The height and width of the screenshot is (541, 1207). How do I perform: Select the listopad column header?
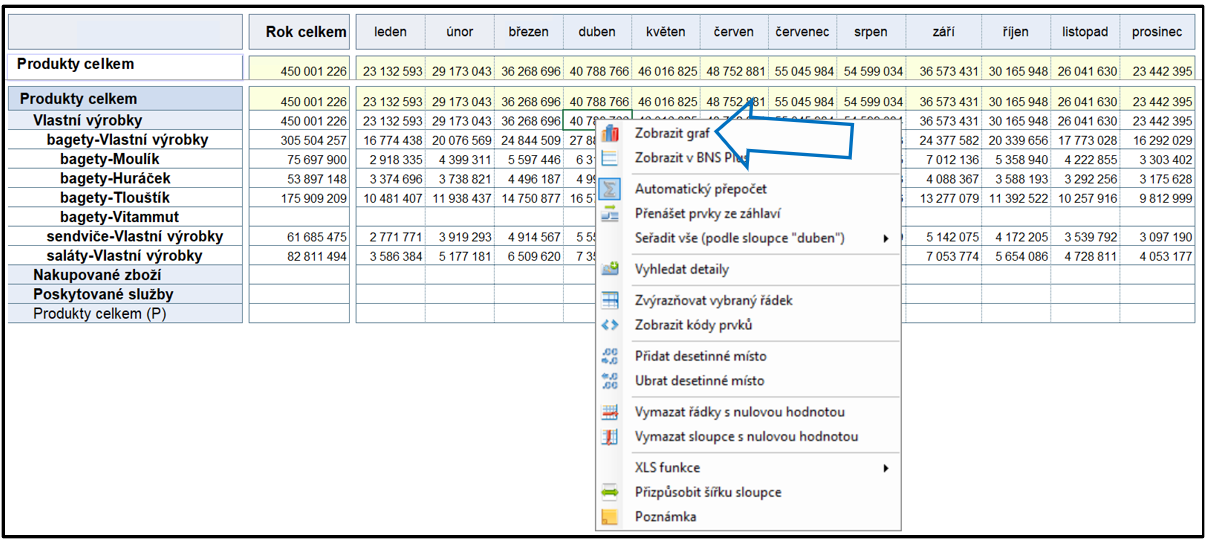click(1085, 32)
